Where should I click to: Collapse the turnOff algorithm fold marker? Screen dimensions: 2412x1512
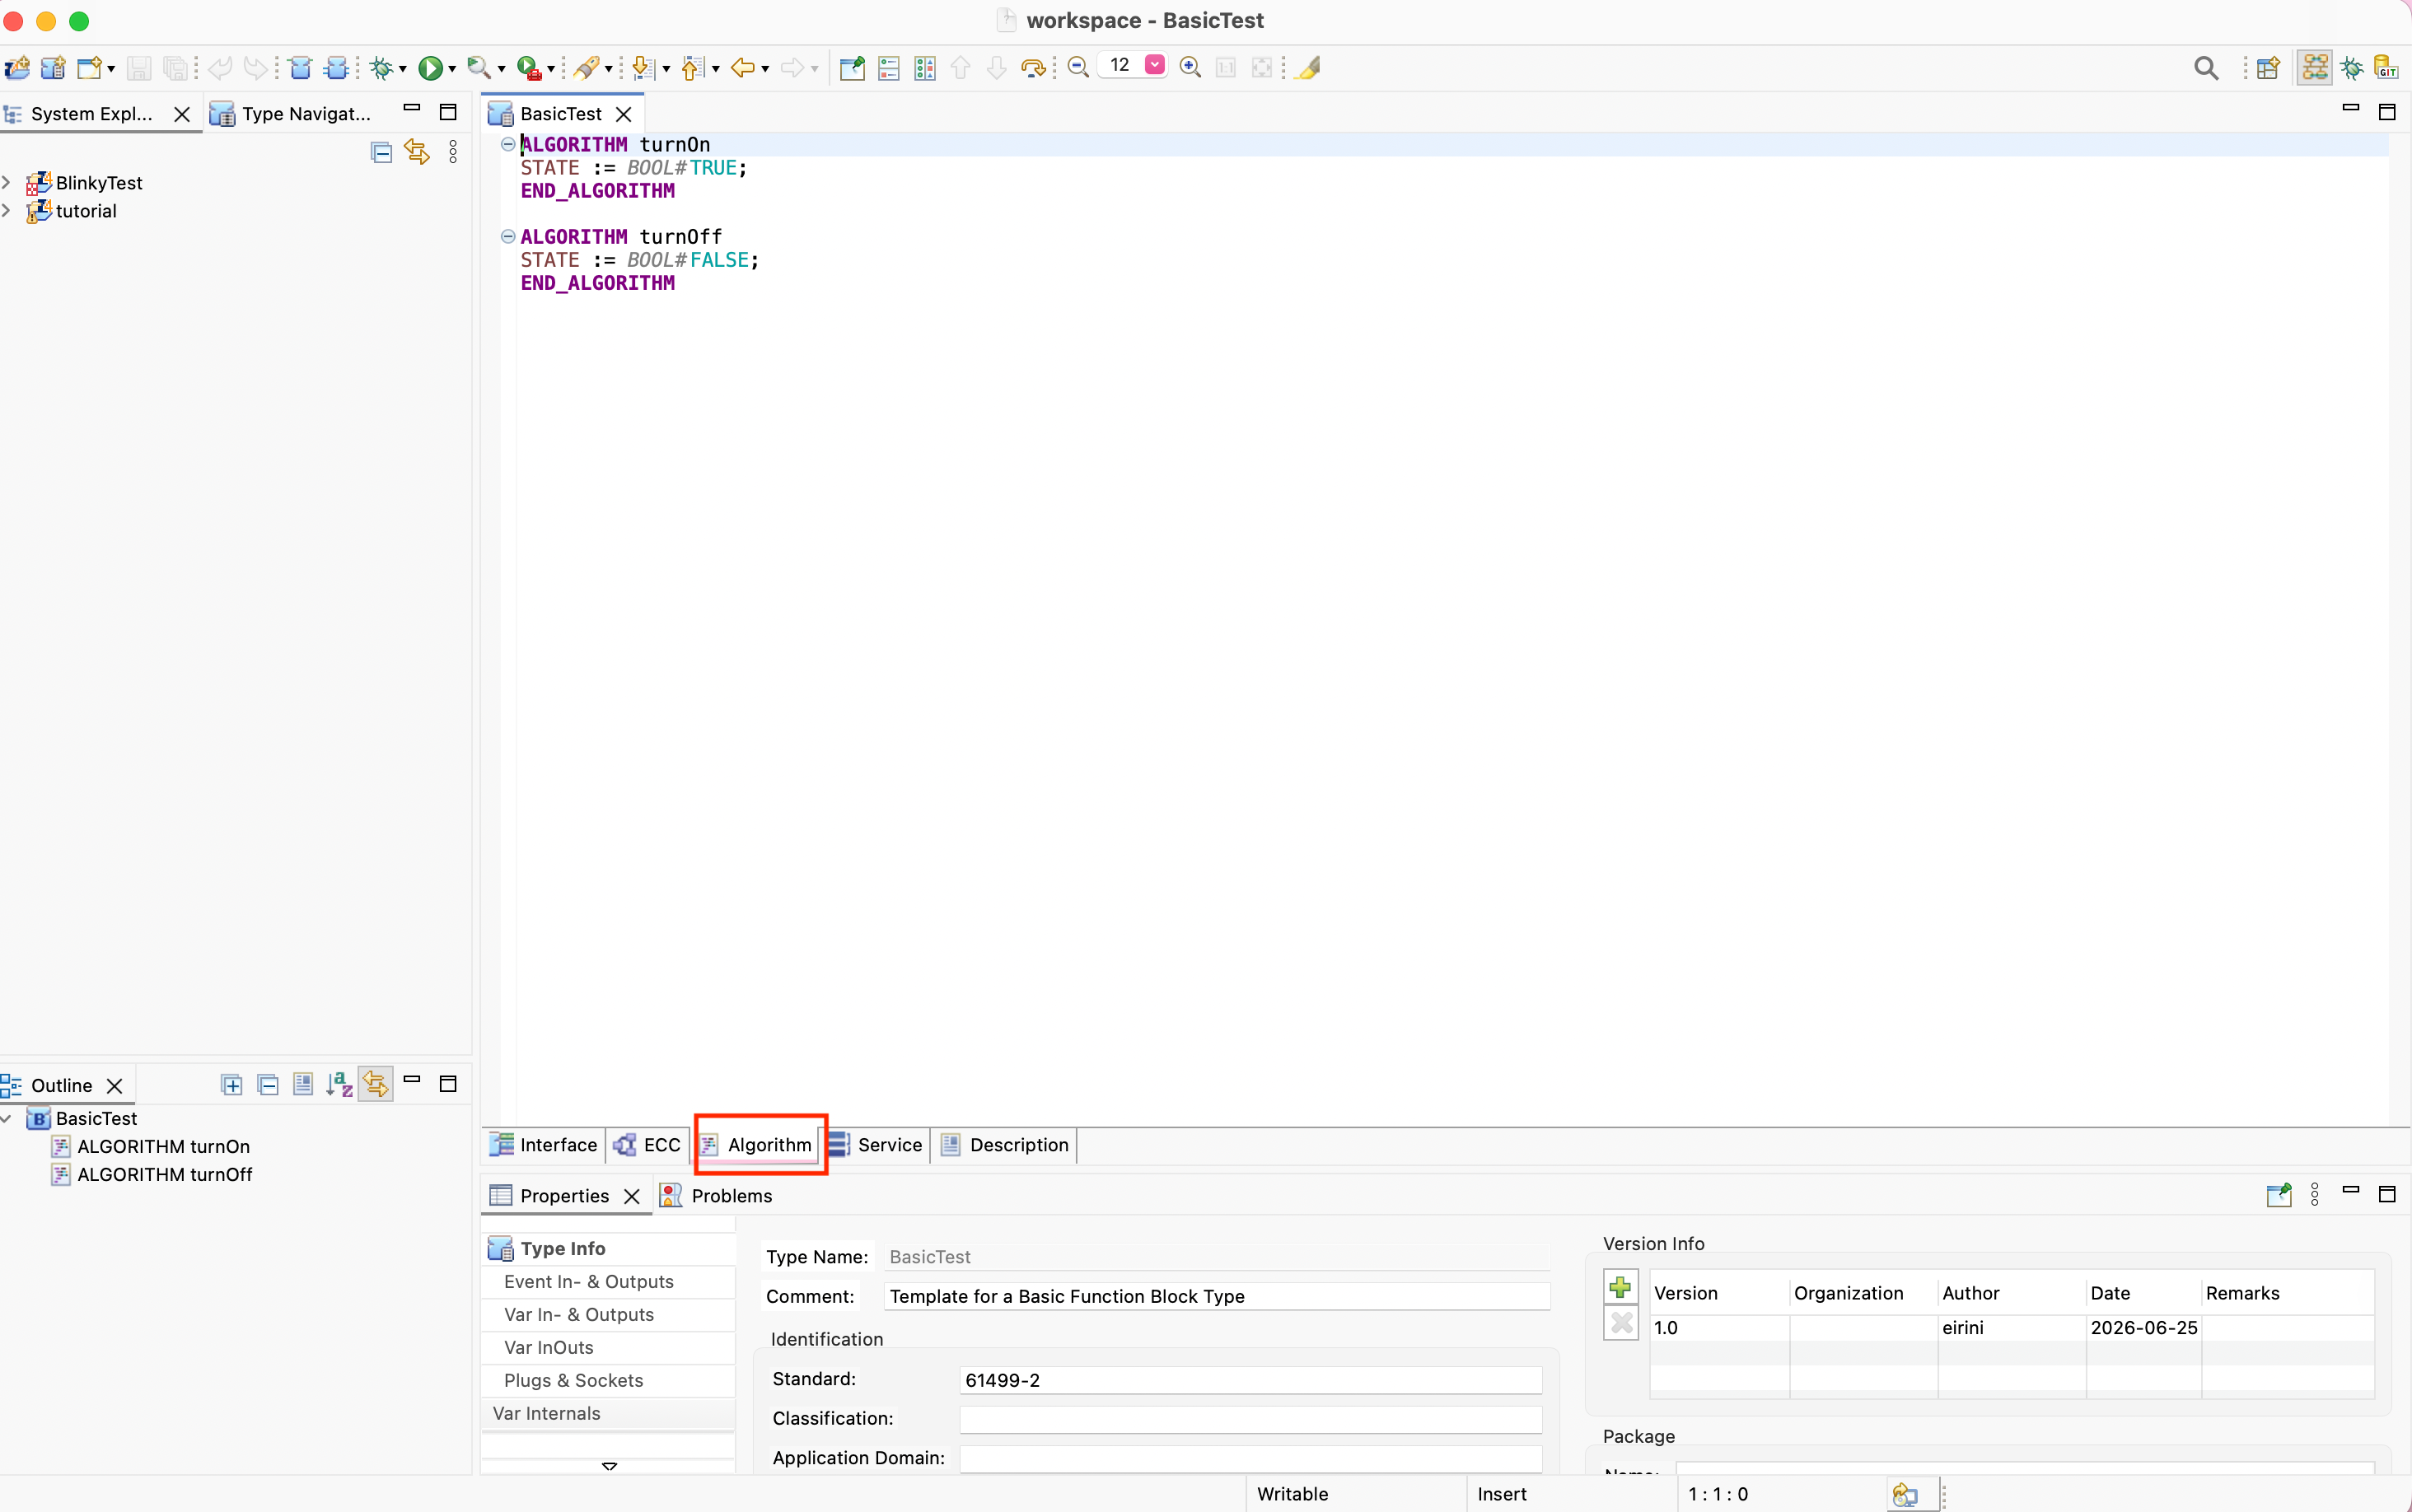click(508, 237)
